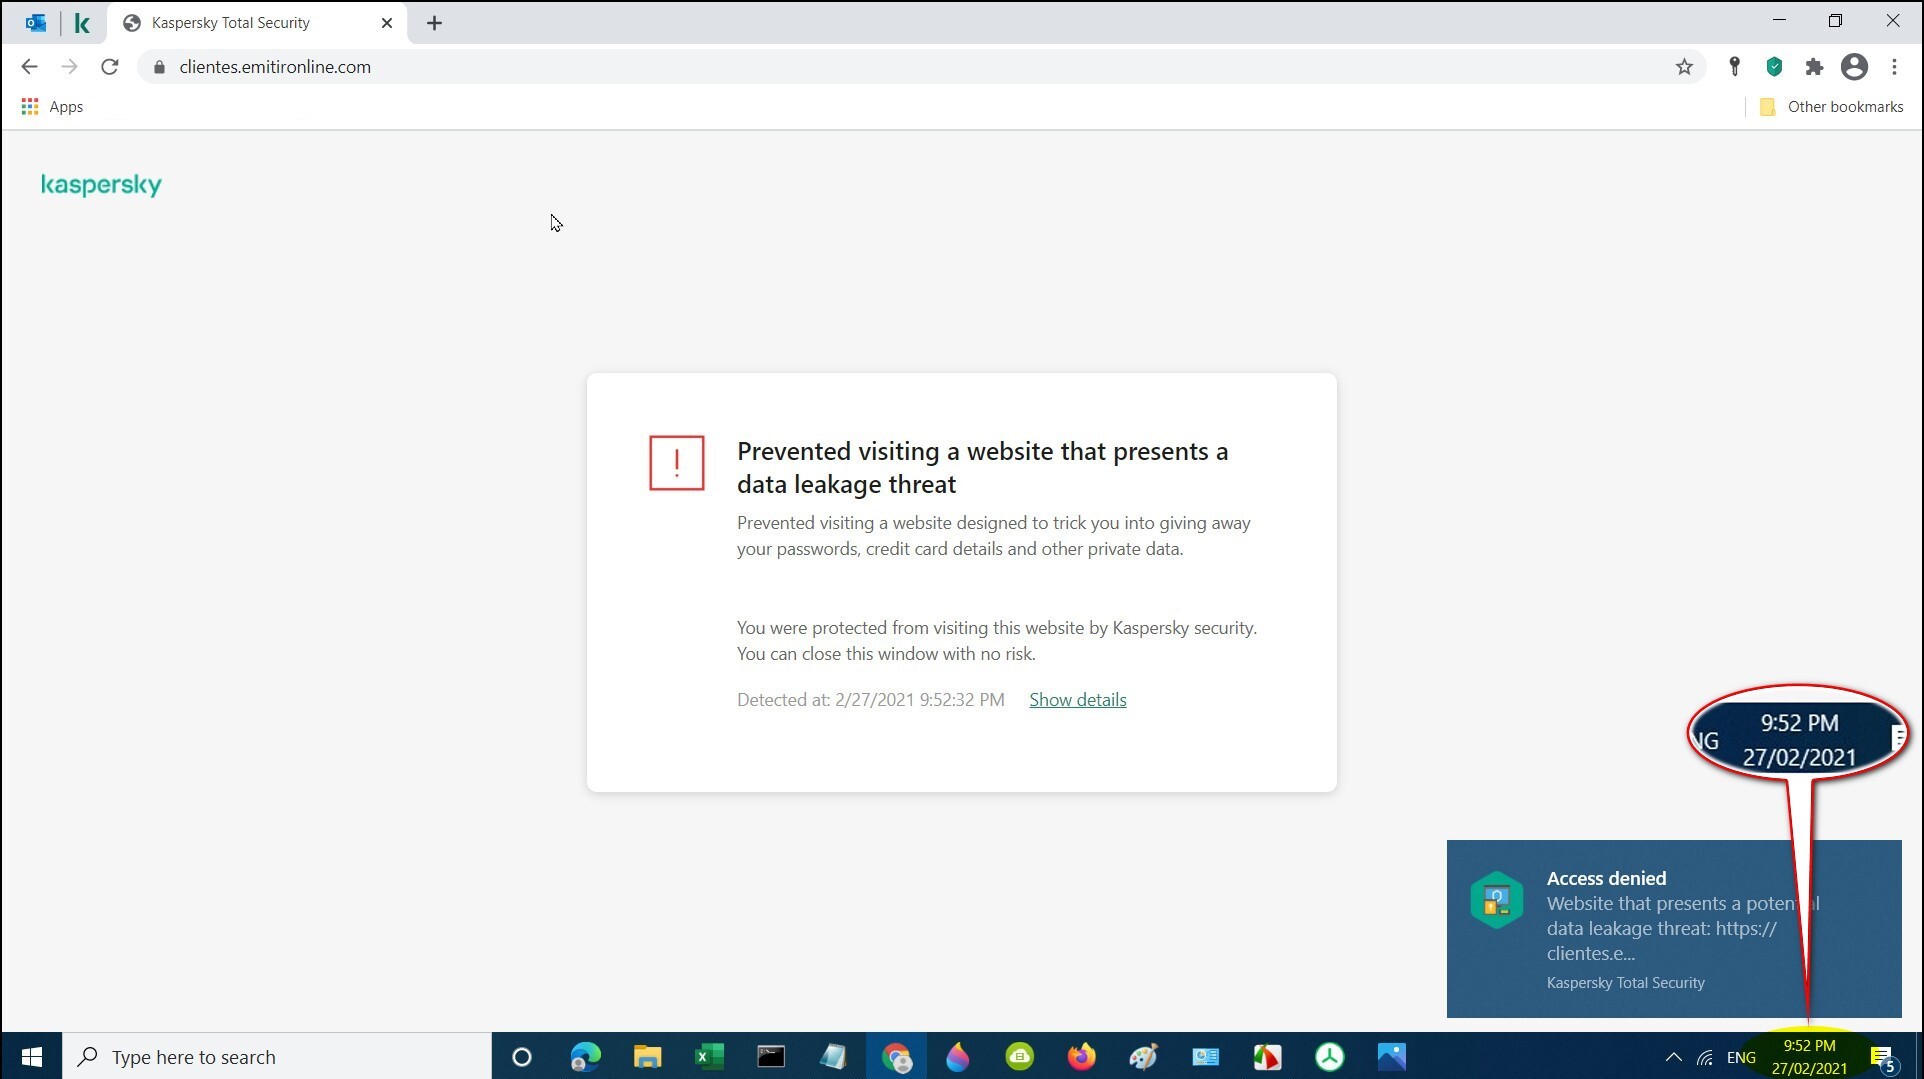Open Excel from the taskbar
This screenshot has height=1079, width=1924.
pyautogui.click(x=709, y=1057)
